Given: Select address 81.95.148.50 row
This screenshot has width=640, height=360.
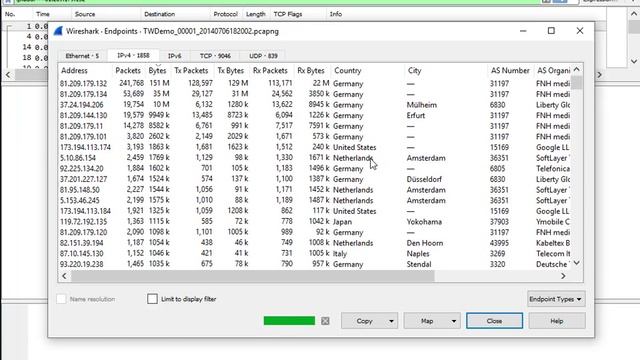Looking at the screenshot, I should (315, 189).
